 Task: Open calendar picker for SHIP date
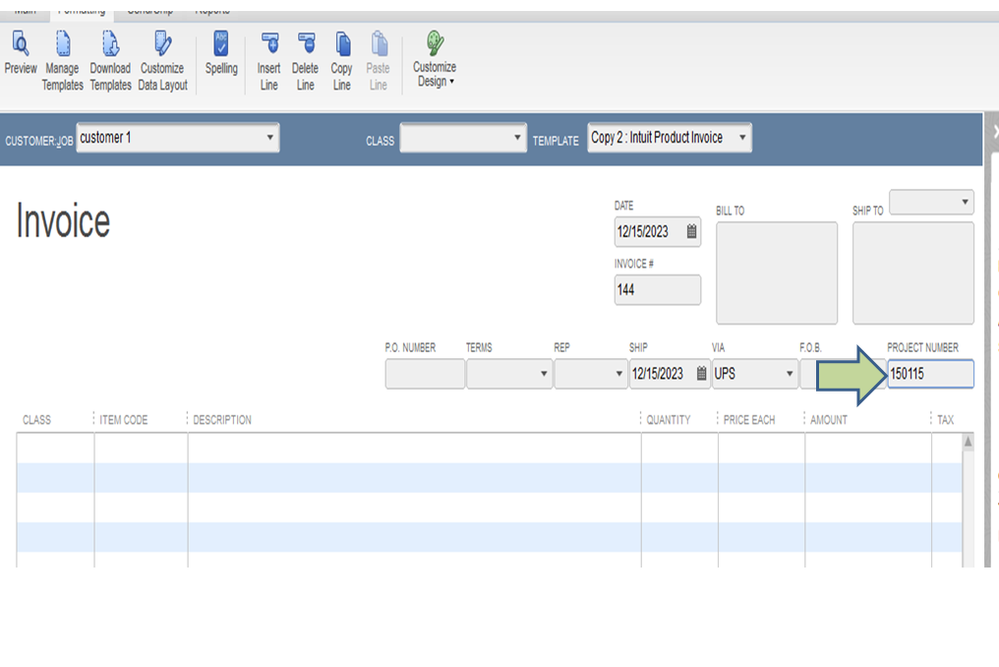(x=701, y=373)
